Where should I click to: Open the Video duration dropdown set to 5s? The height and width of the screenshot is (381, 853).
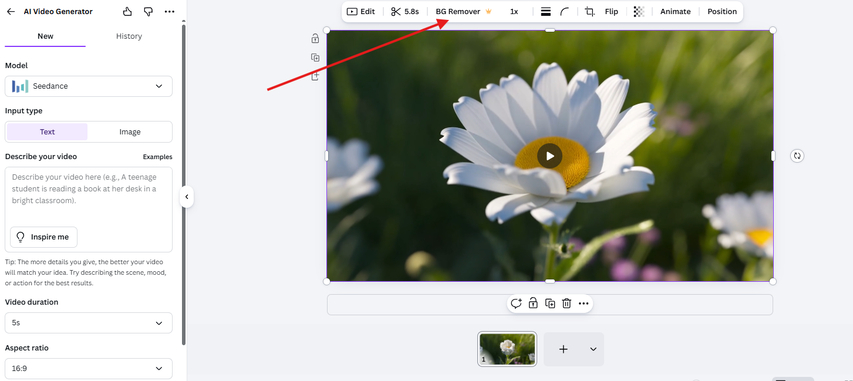(x=89, y=323)
